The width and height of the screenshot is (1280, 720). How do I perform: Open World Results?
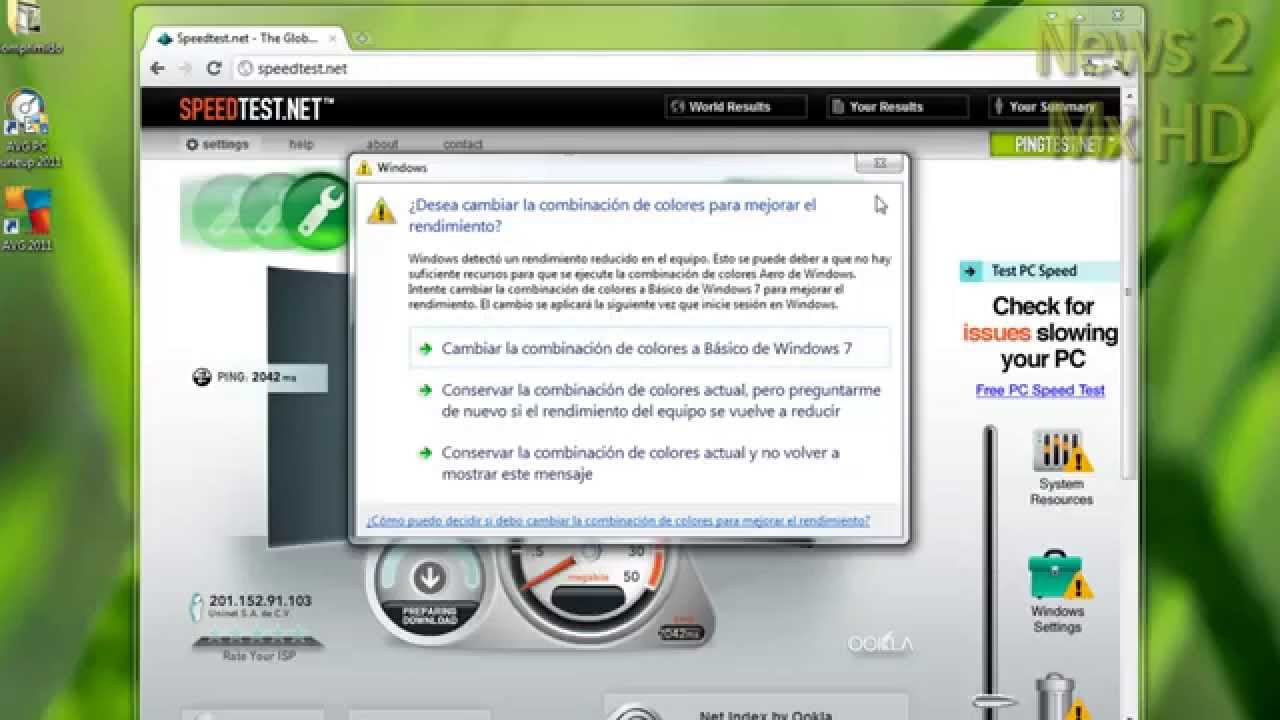click(x=735, y=106)
